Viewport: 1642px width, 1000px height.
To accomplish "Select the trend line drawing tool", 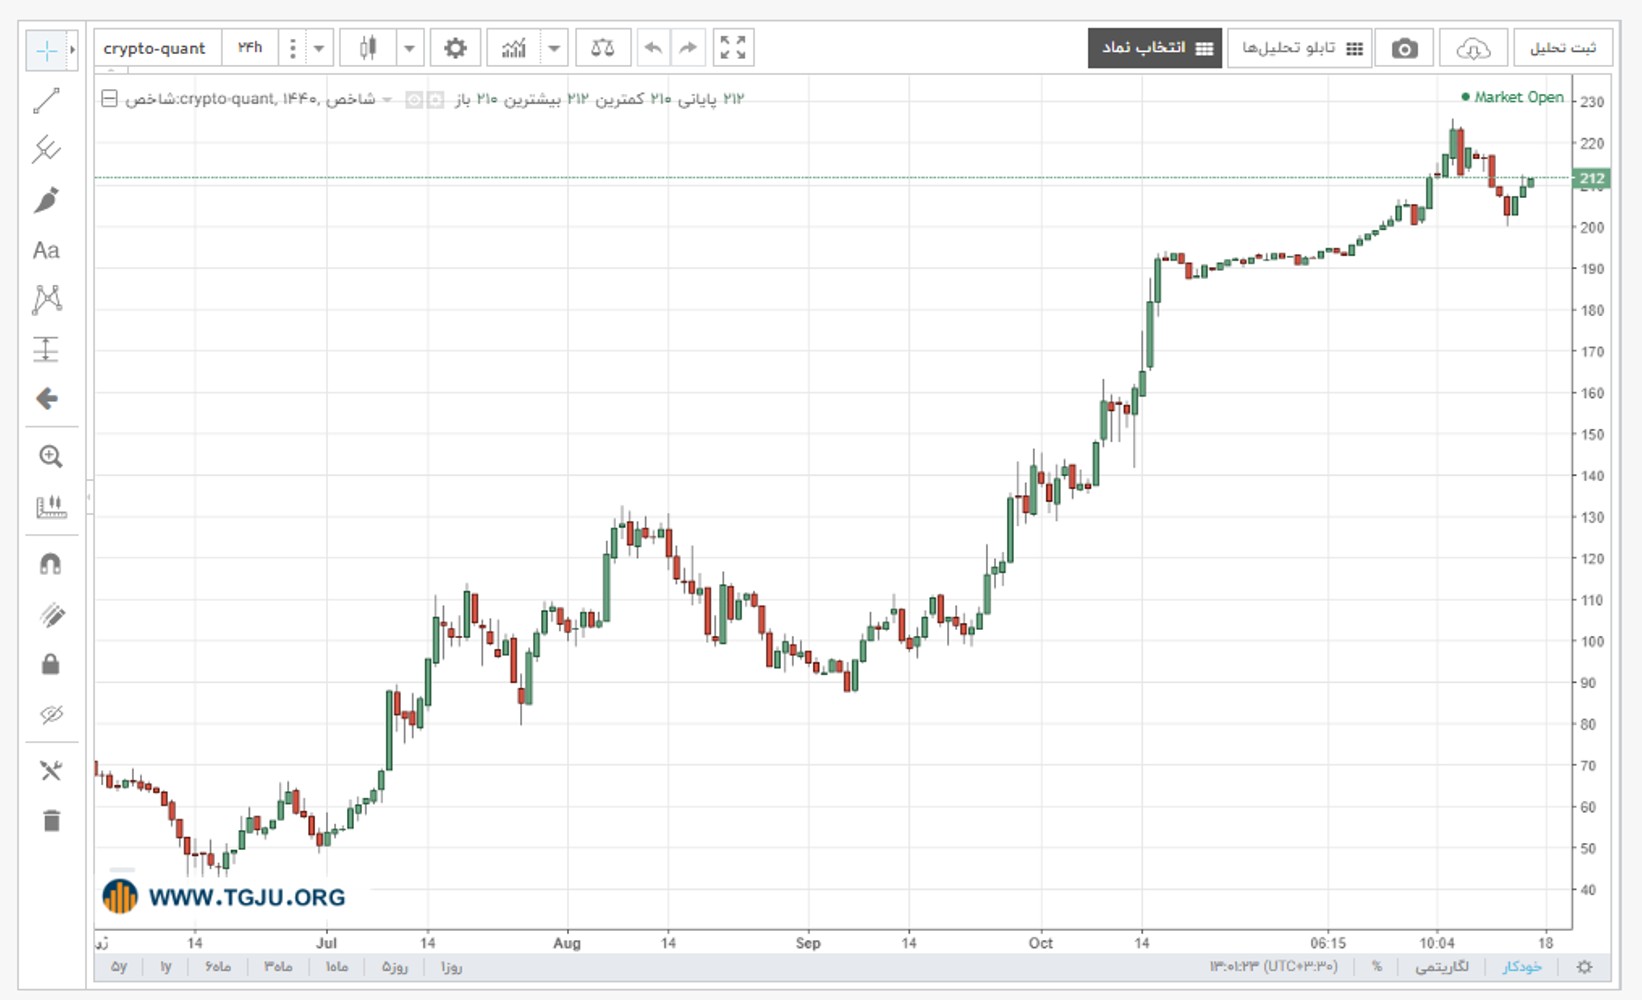I will pos(47,100).
